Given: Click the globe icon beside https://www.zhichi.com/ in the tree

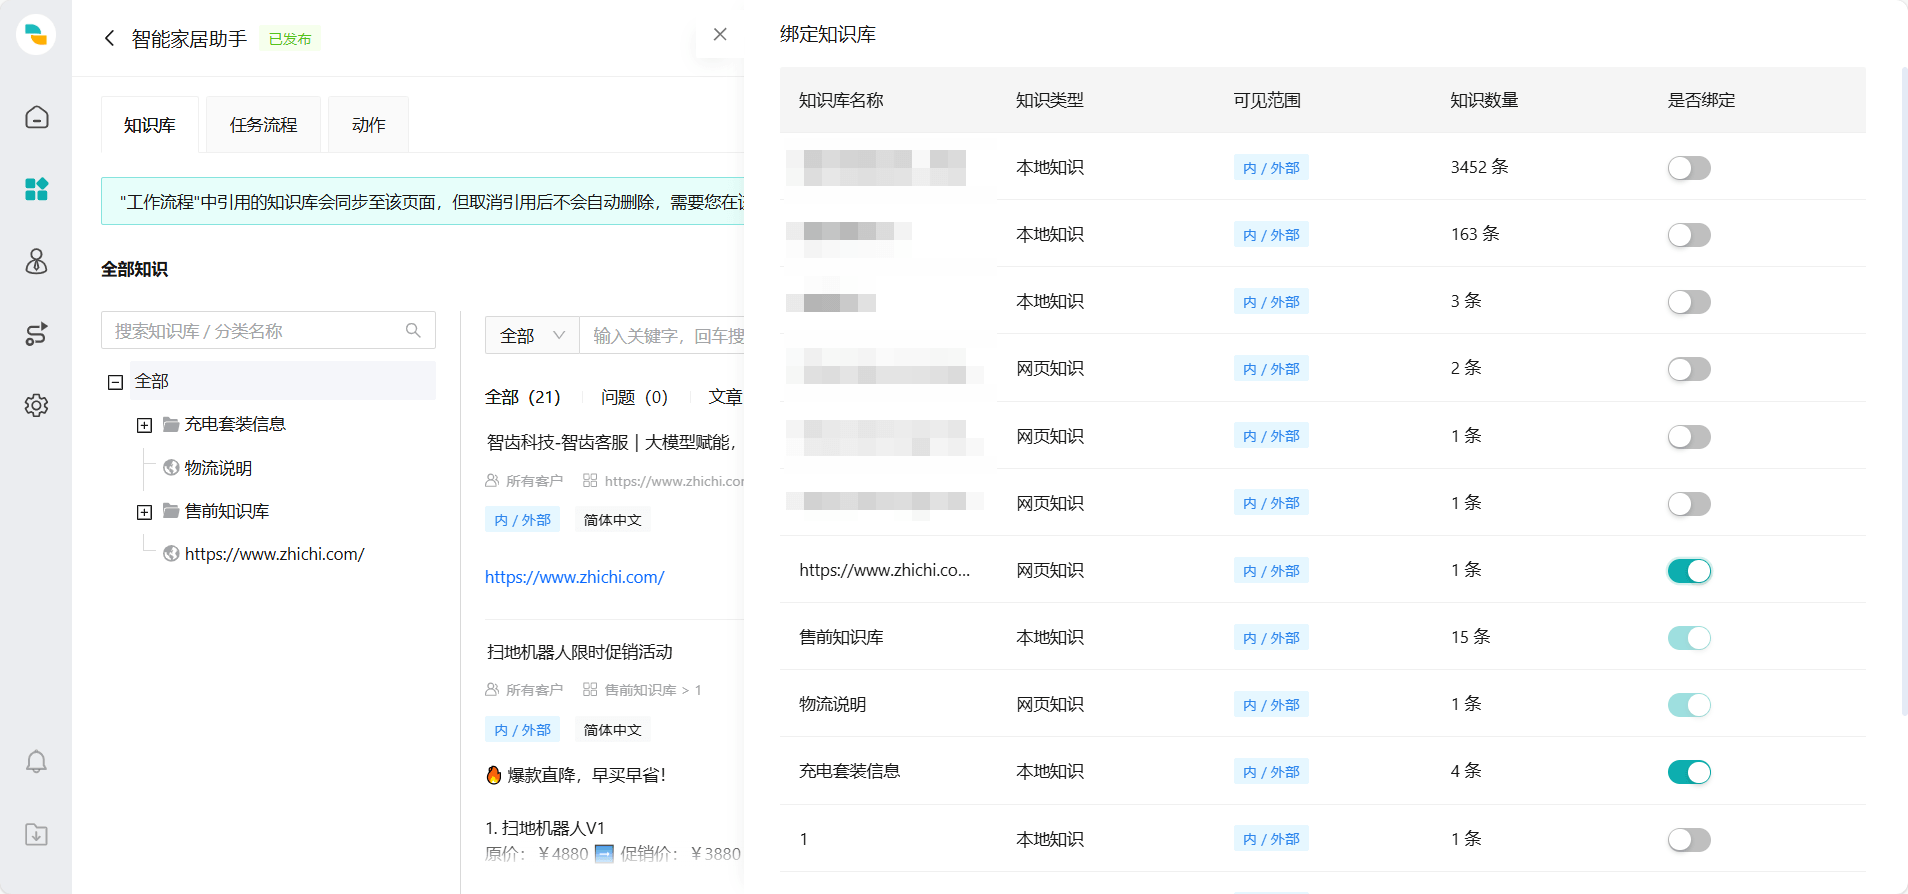Looking at the screenshot, I should pyautogui.click(x=171, y=553).
